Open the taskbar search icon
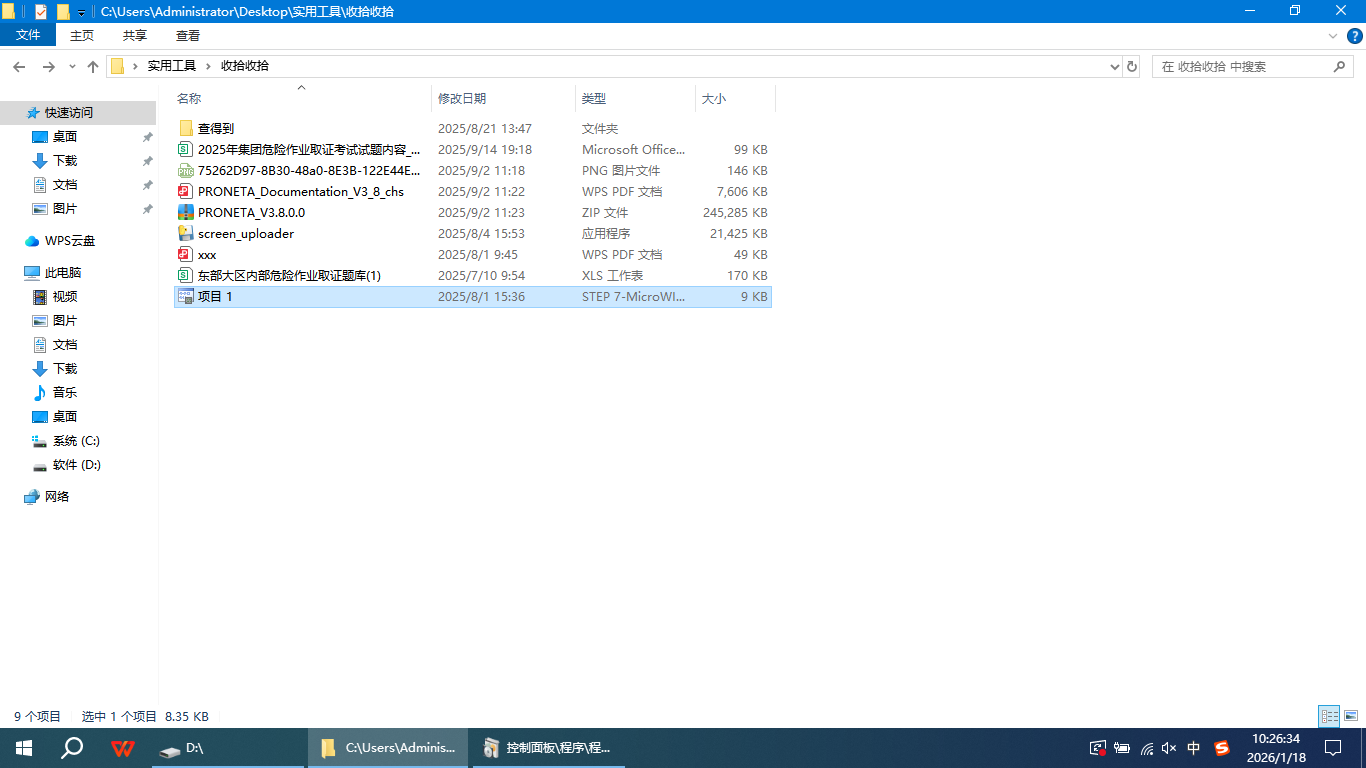Screen dimensions: 1366x768 (x=72, y=748)
